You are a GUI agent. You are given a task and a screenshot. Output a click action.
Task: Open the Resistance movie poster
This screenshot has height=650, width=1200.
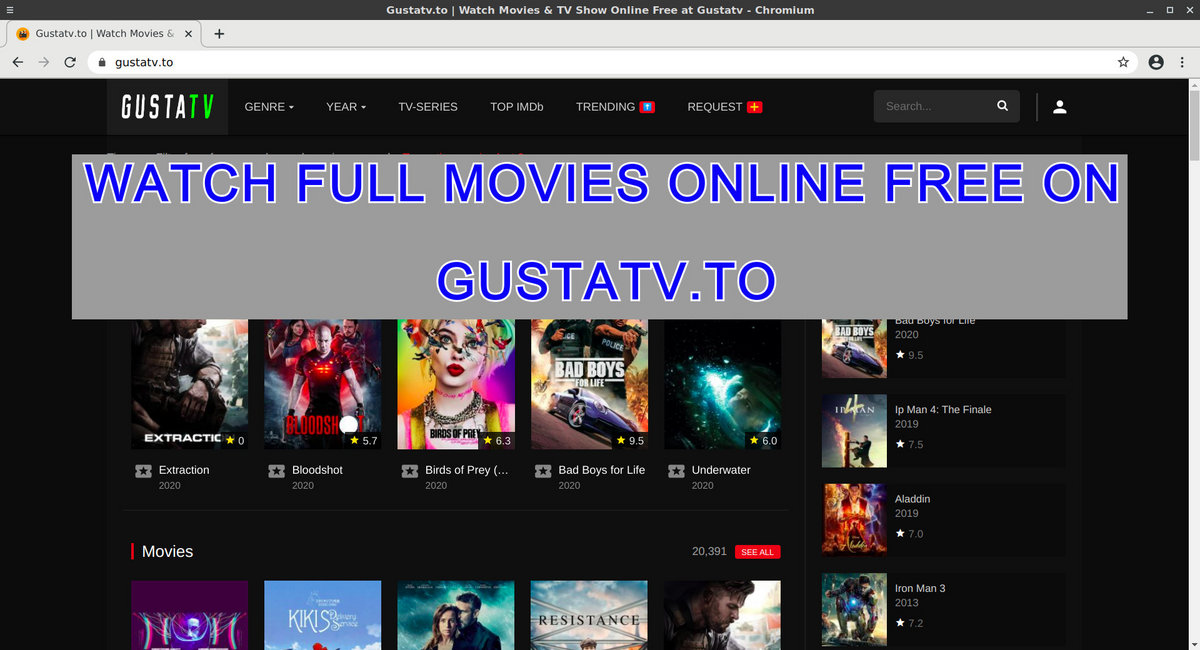tap(589, 615)
